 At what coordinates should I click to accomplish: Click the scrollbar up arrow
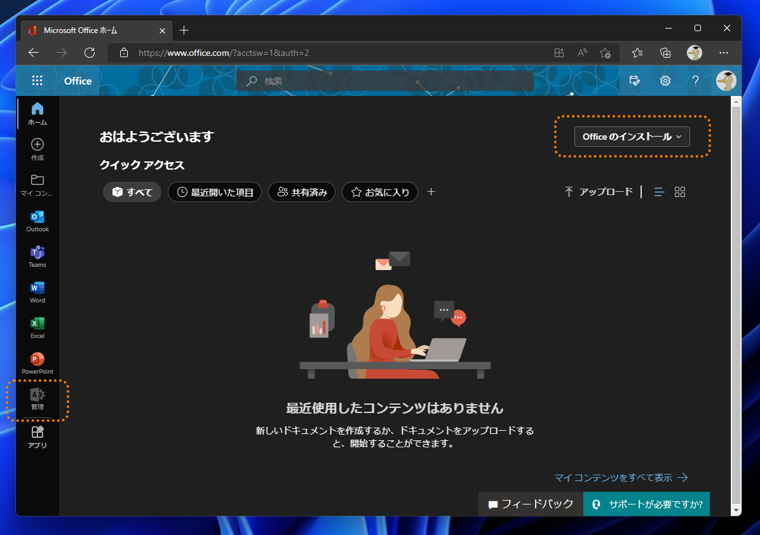[x=736, y=101]
